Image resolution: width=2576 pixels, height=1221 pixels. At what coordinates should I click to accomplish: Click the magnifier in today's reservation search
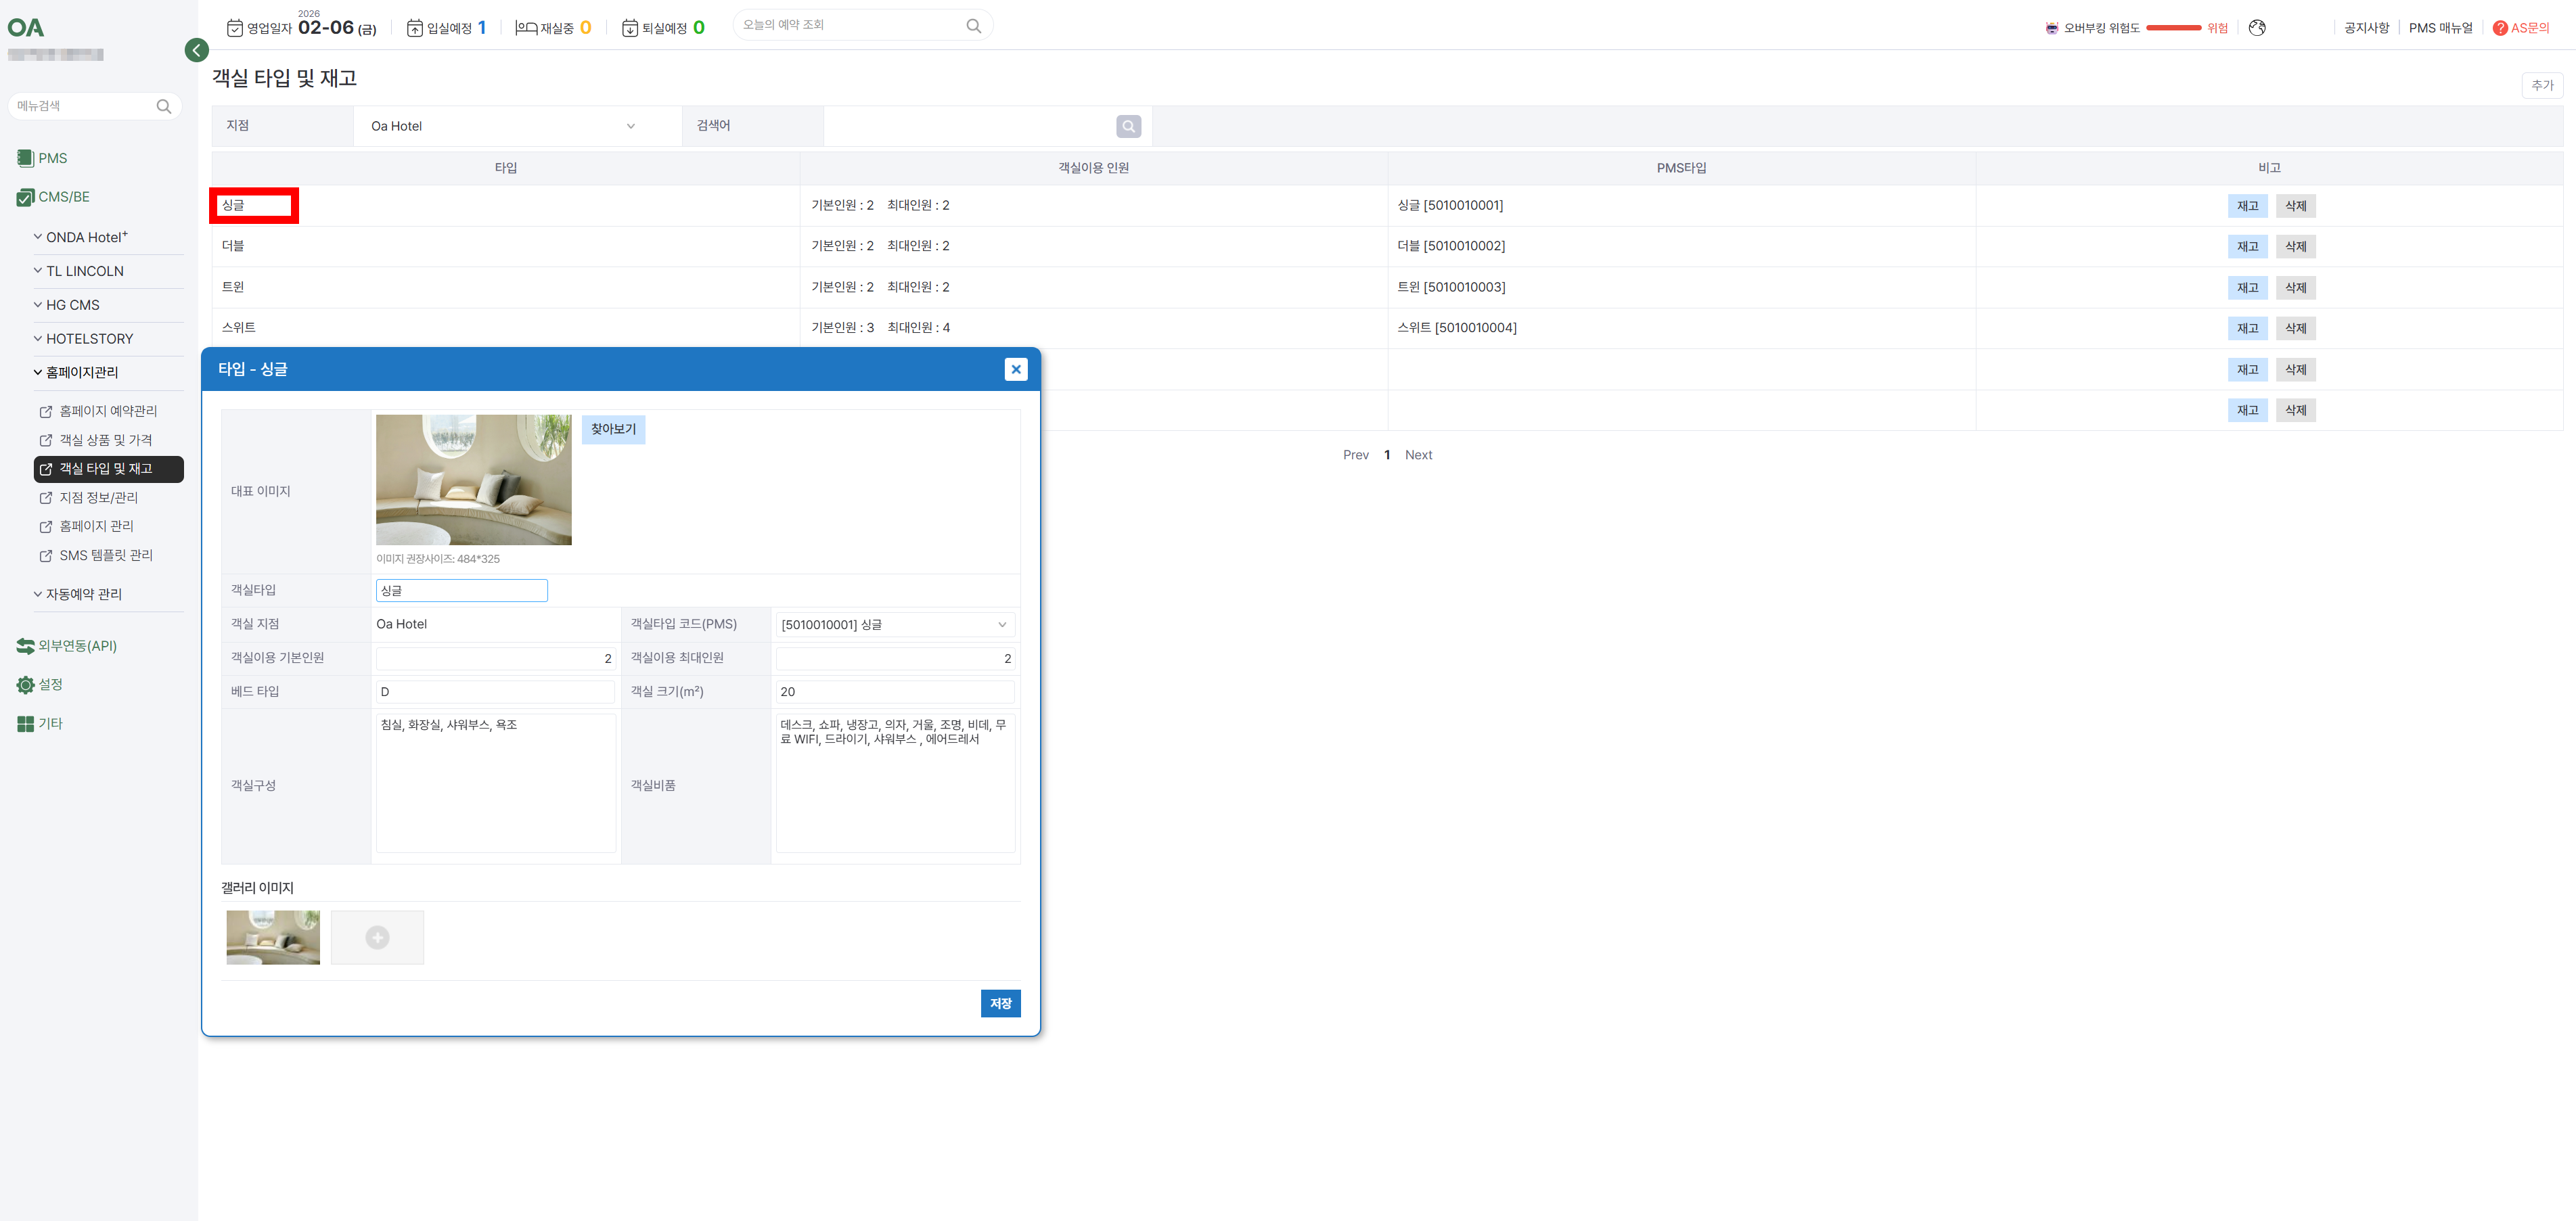(973, 26)
